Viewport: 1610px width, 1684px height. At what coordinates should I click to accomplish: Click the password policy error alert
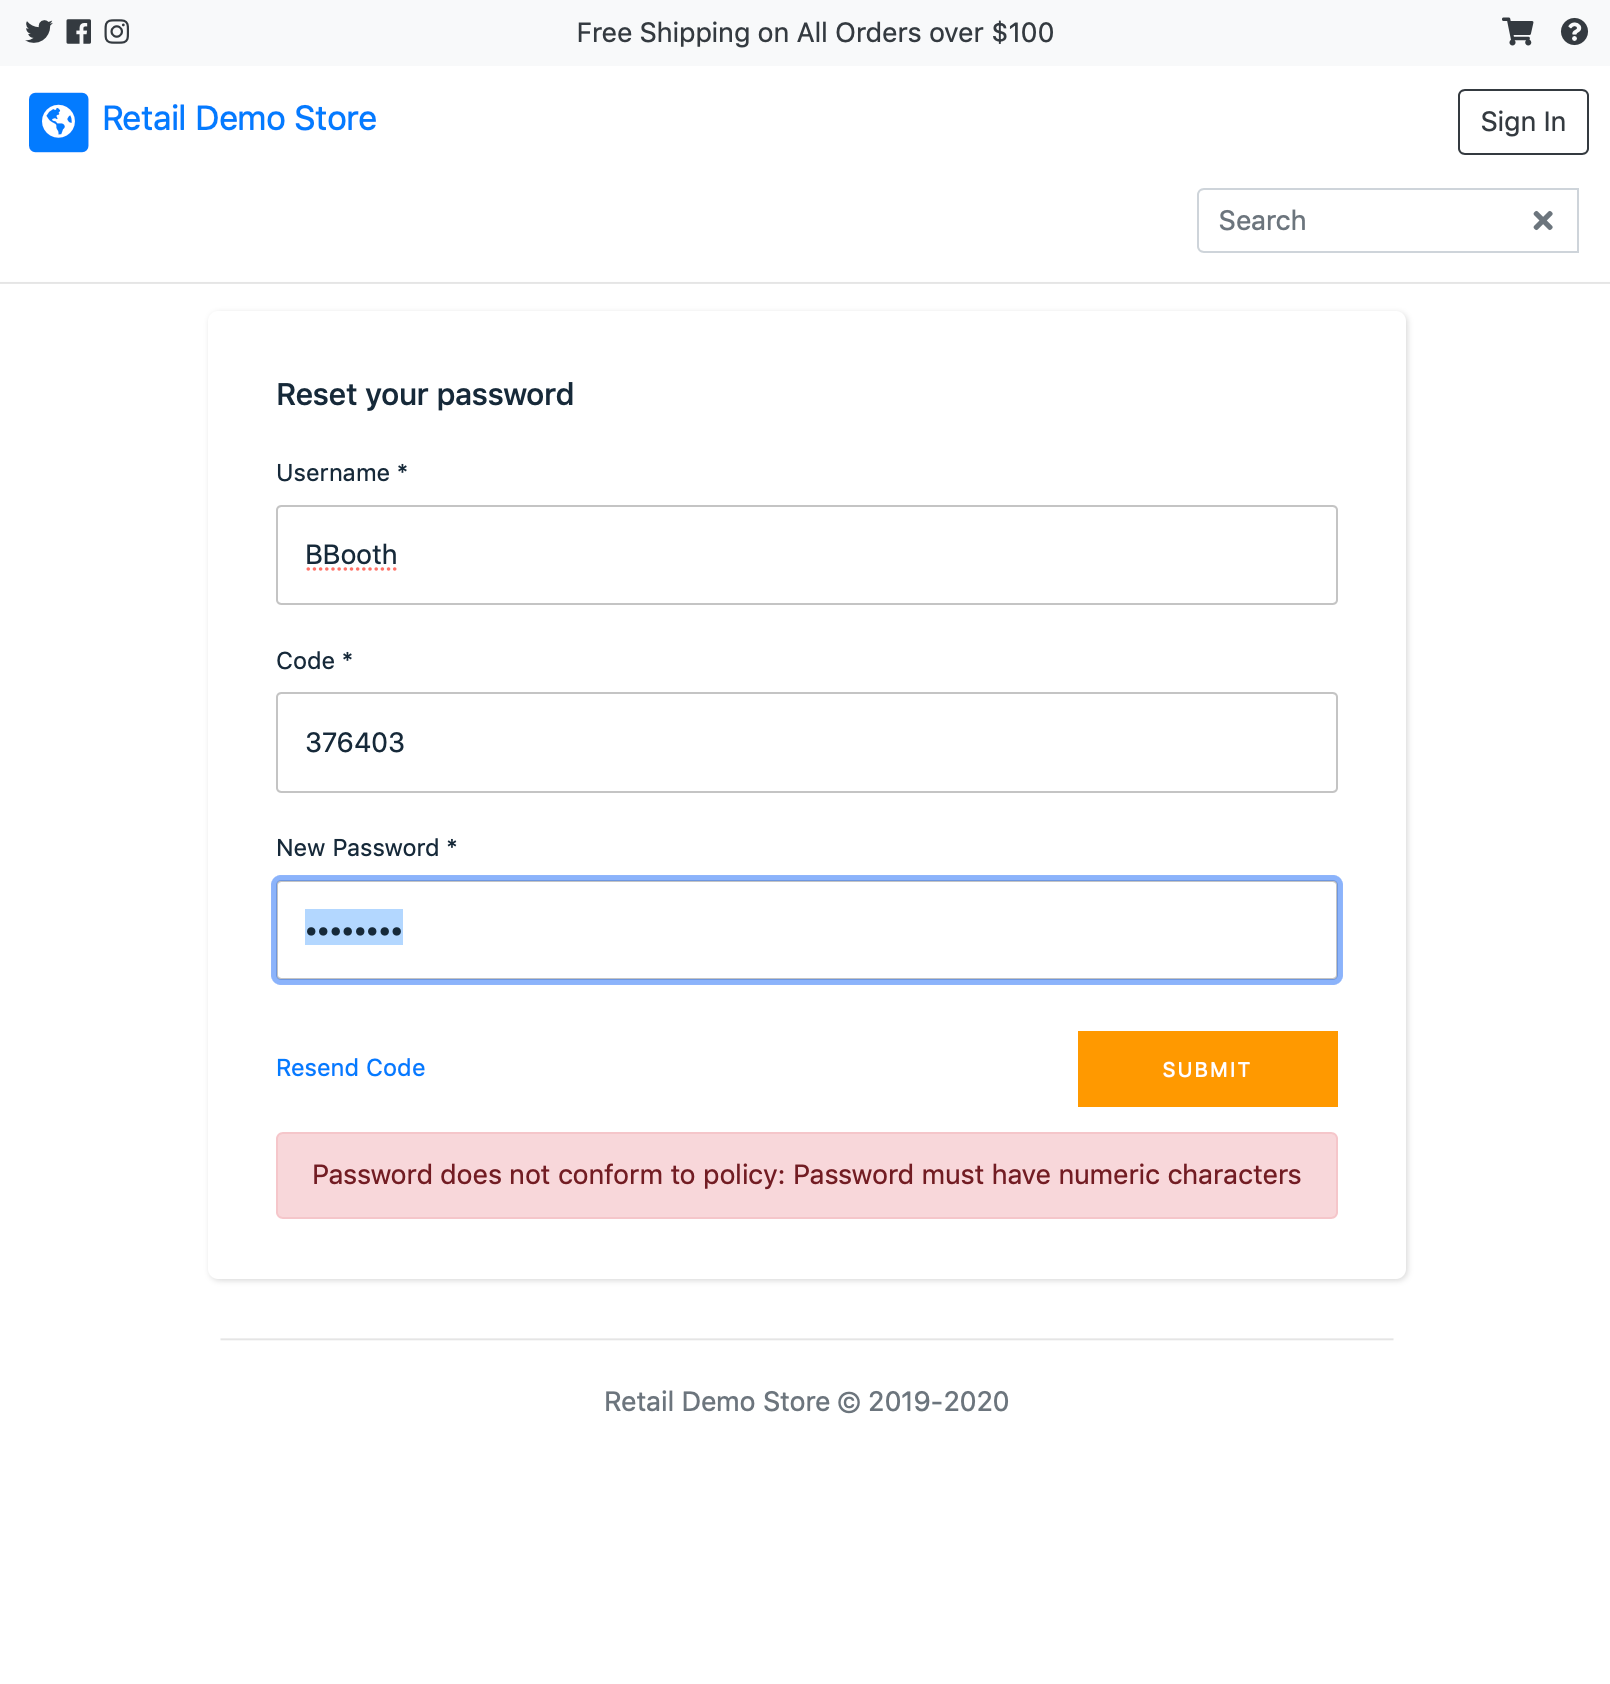click(x=807, y=1175)
